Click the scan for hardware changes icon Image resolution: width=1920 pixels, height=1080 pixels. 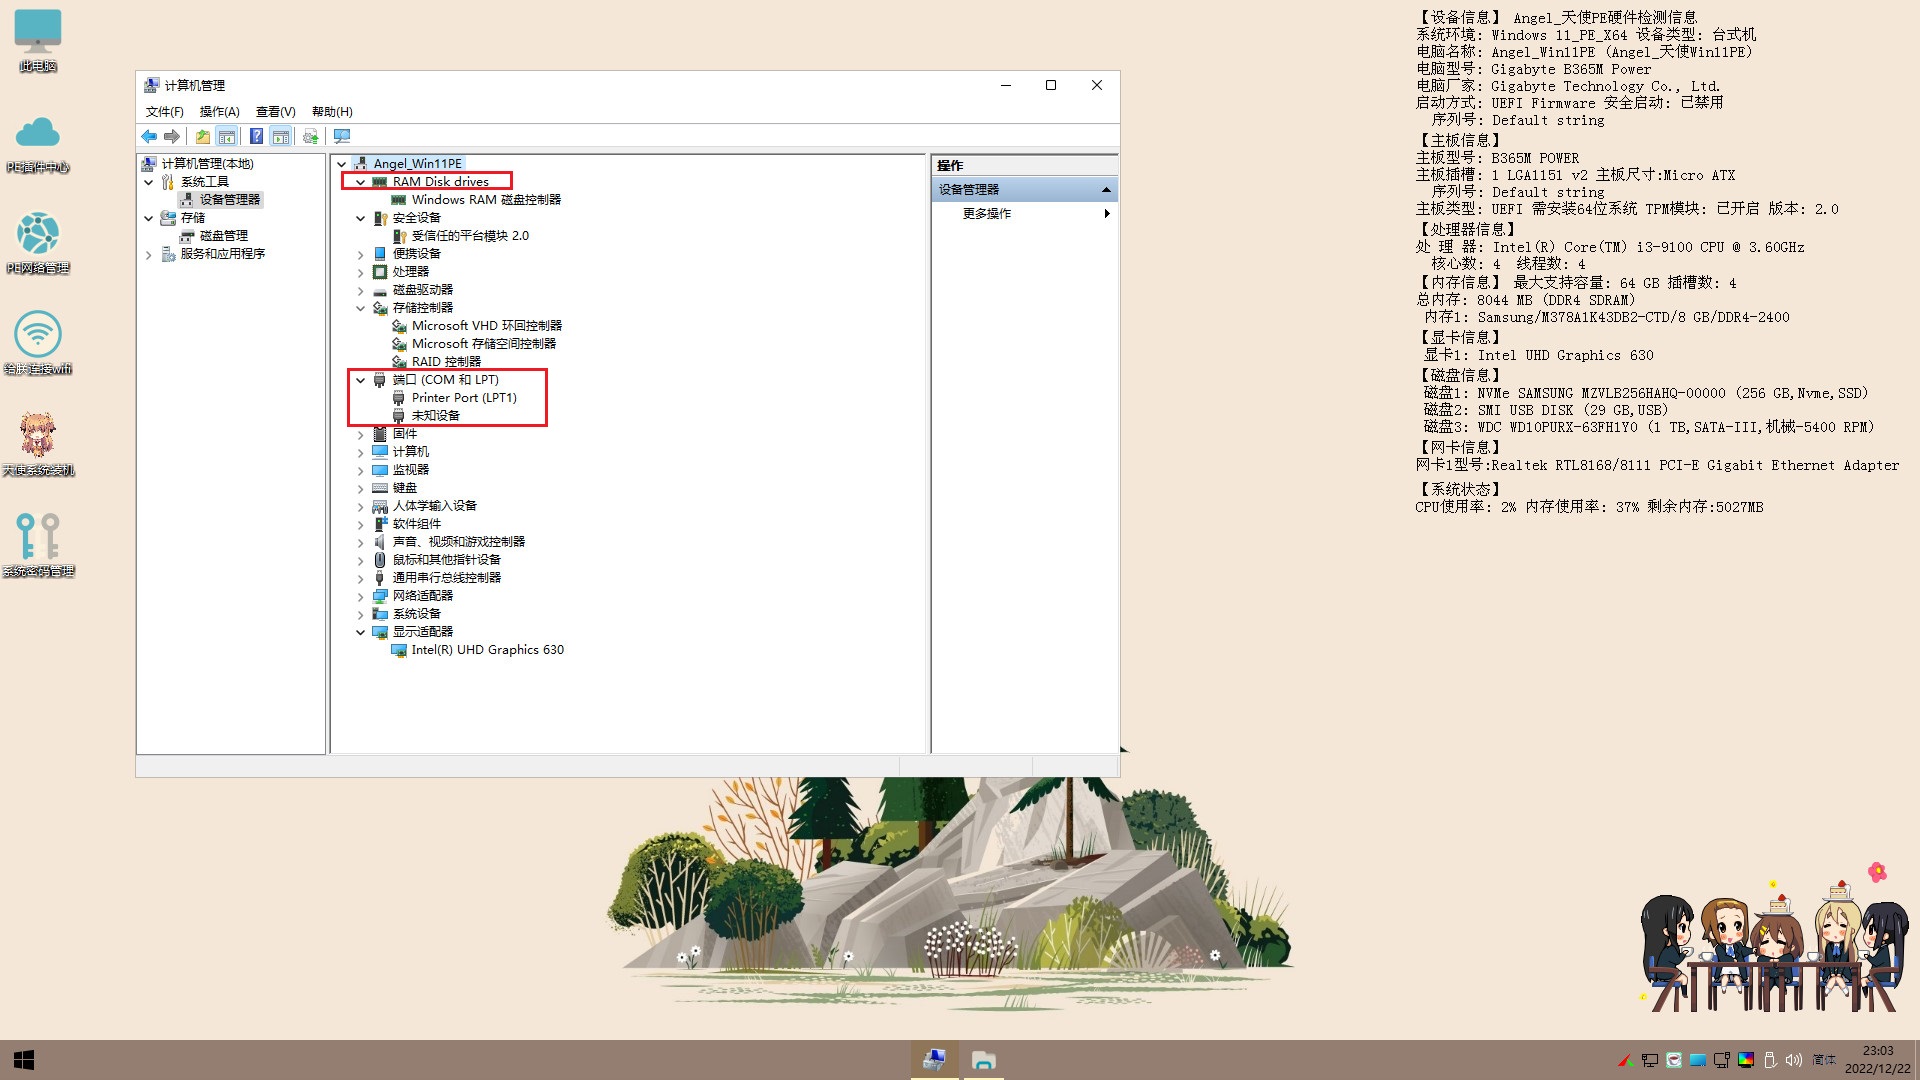click(x=342, y=136)
